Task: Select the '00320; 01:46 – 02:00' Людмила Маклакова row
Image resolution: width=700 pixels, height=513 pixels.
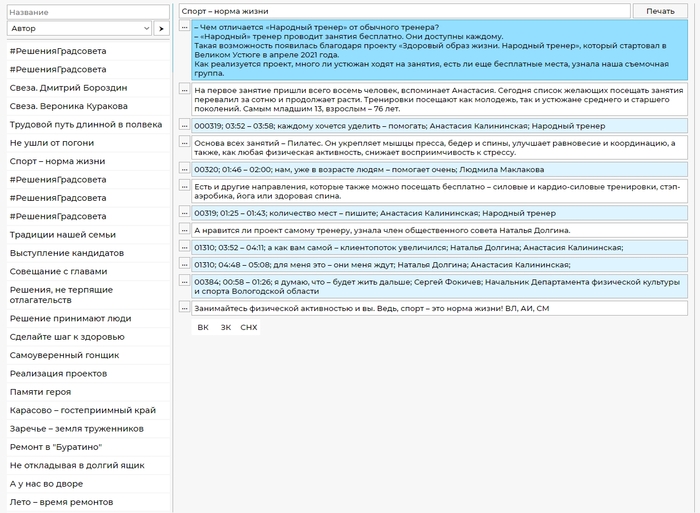Action: point(439,170)
